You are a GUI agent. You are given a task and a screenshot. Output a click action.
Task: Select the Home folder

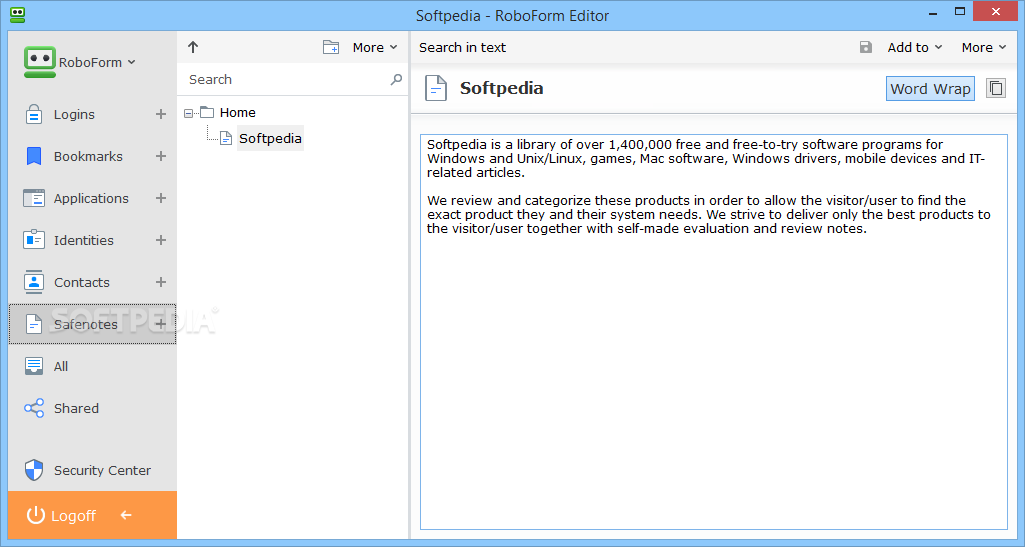point(237,112)
